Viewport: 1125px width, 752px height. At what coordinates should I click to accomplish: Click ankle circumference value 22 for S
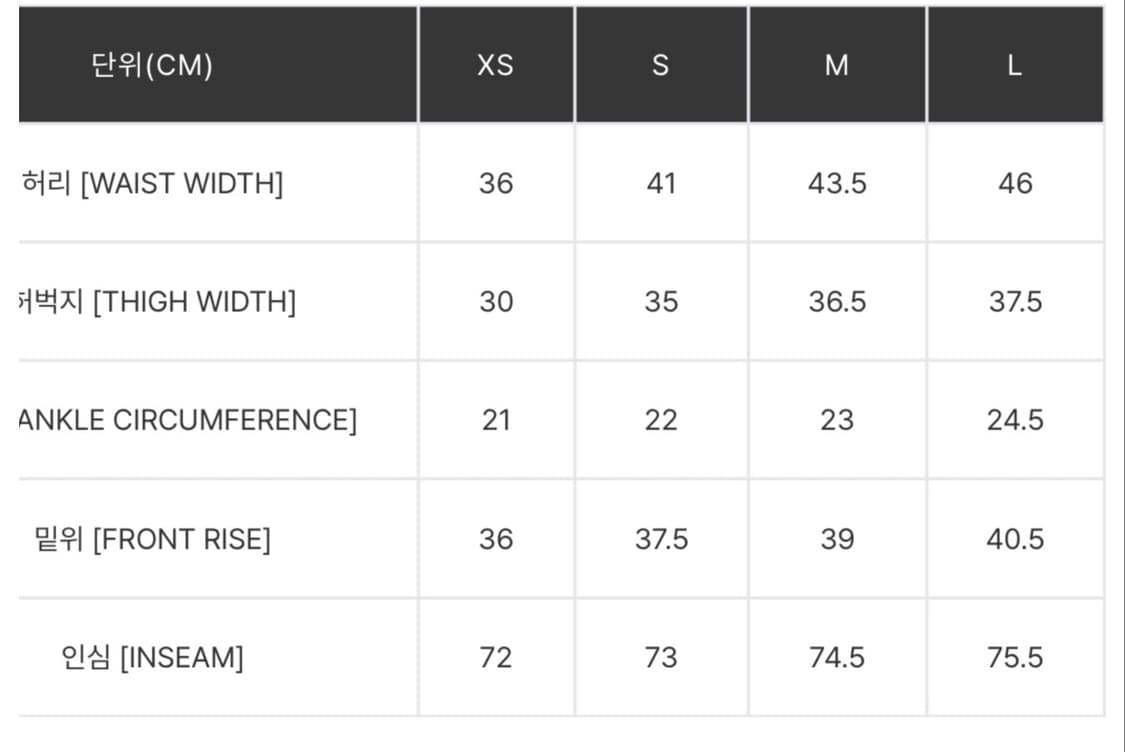pos(661,420)
